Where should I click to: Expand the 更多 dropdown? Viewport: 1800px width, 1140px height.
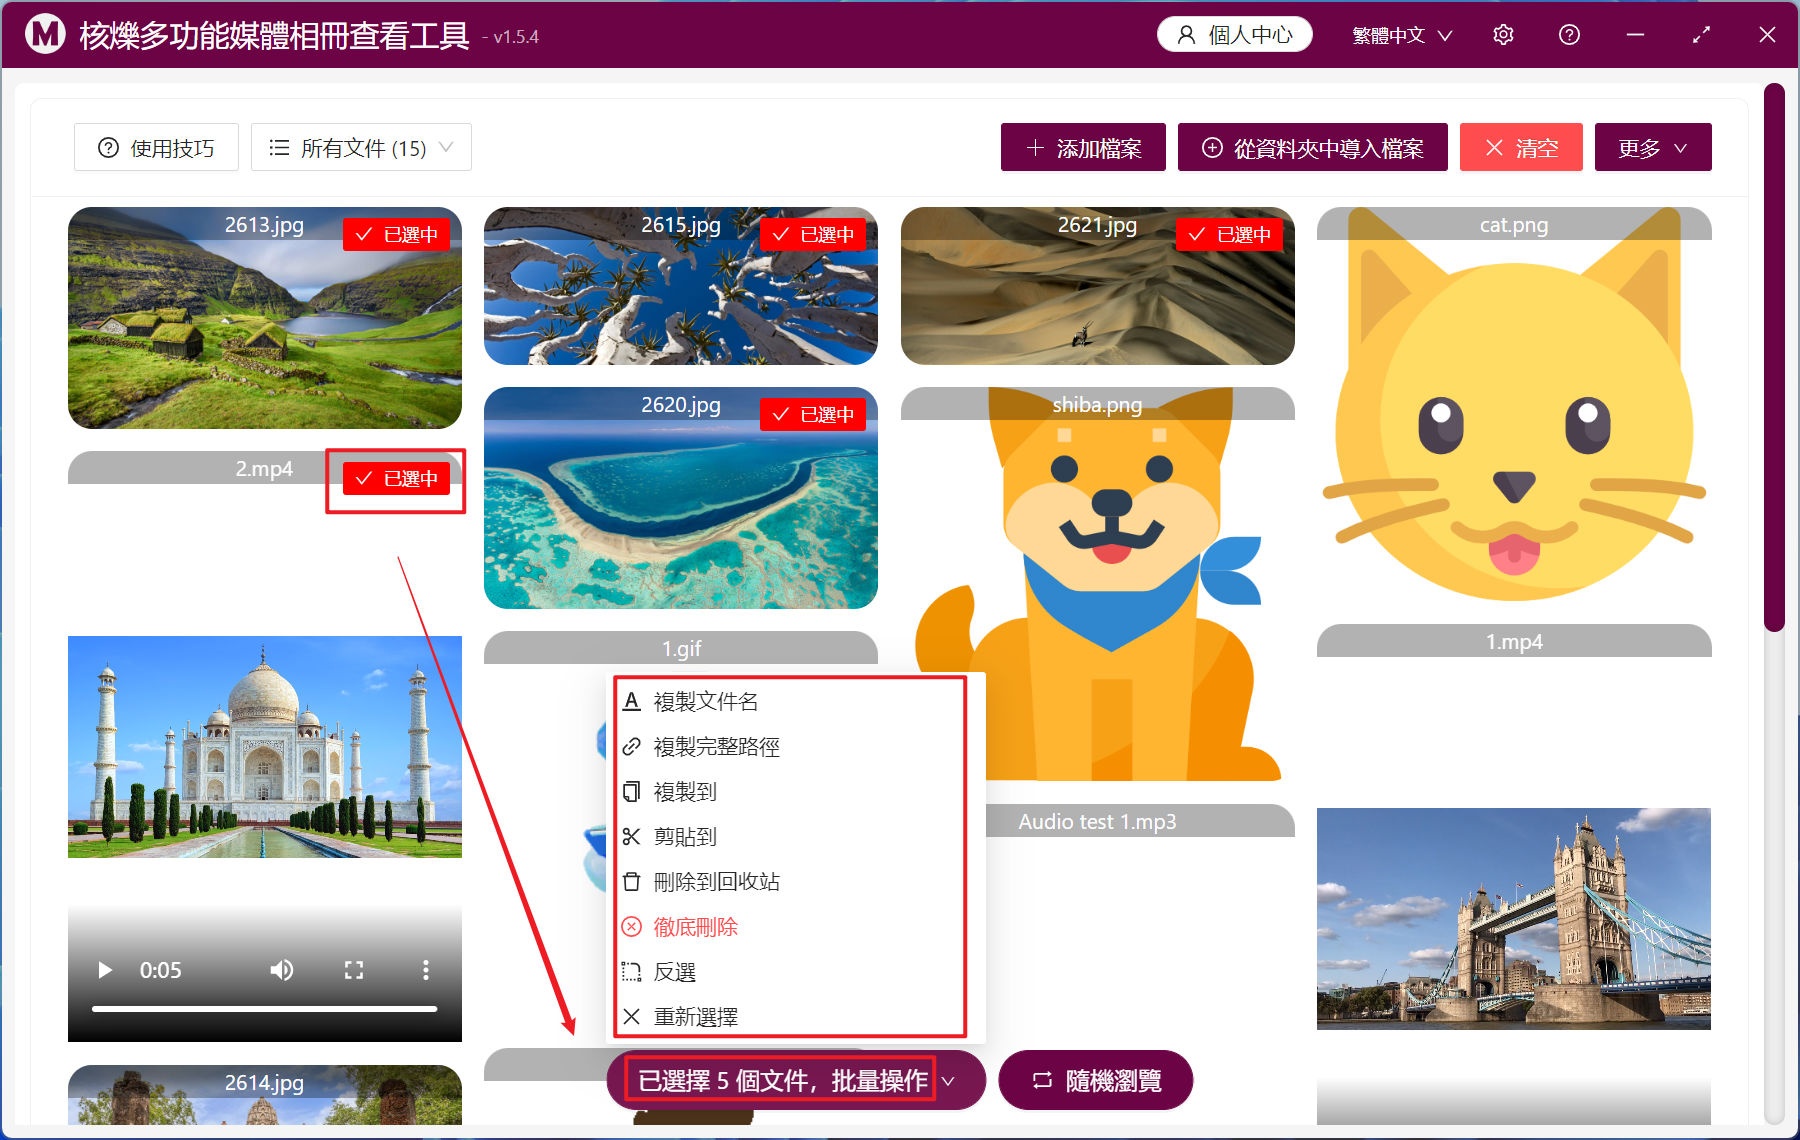tap(1653, 148)
